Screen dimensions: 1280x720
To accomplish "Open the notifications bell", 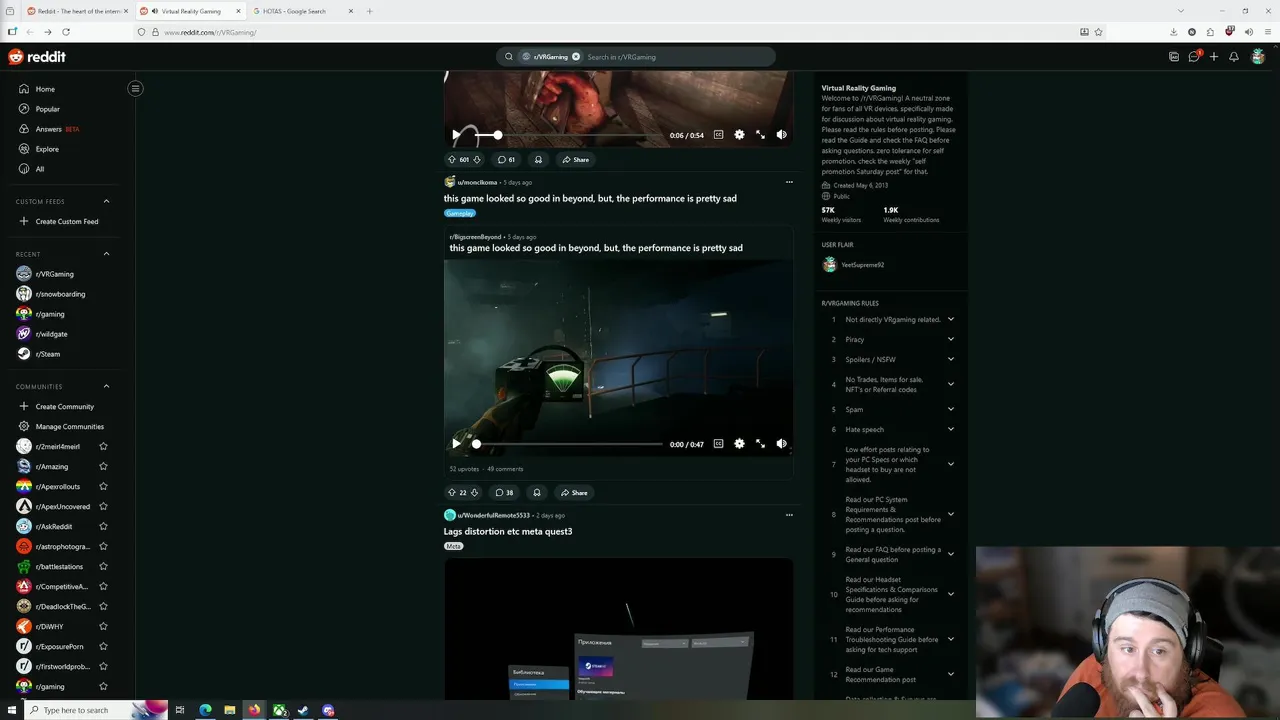I will pyautogui.click(x=1234, y=57).
